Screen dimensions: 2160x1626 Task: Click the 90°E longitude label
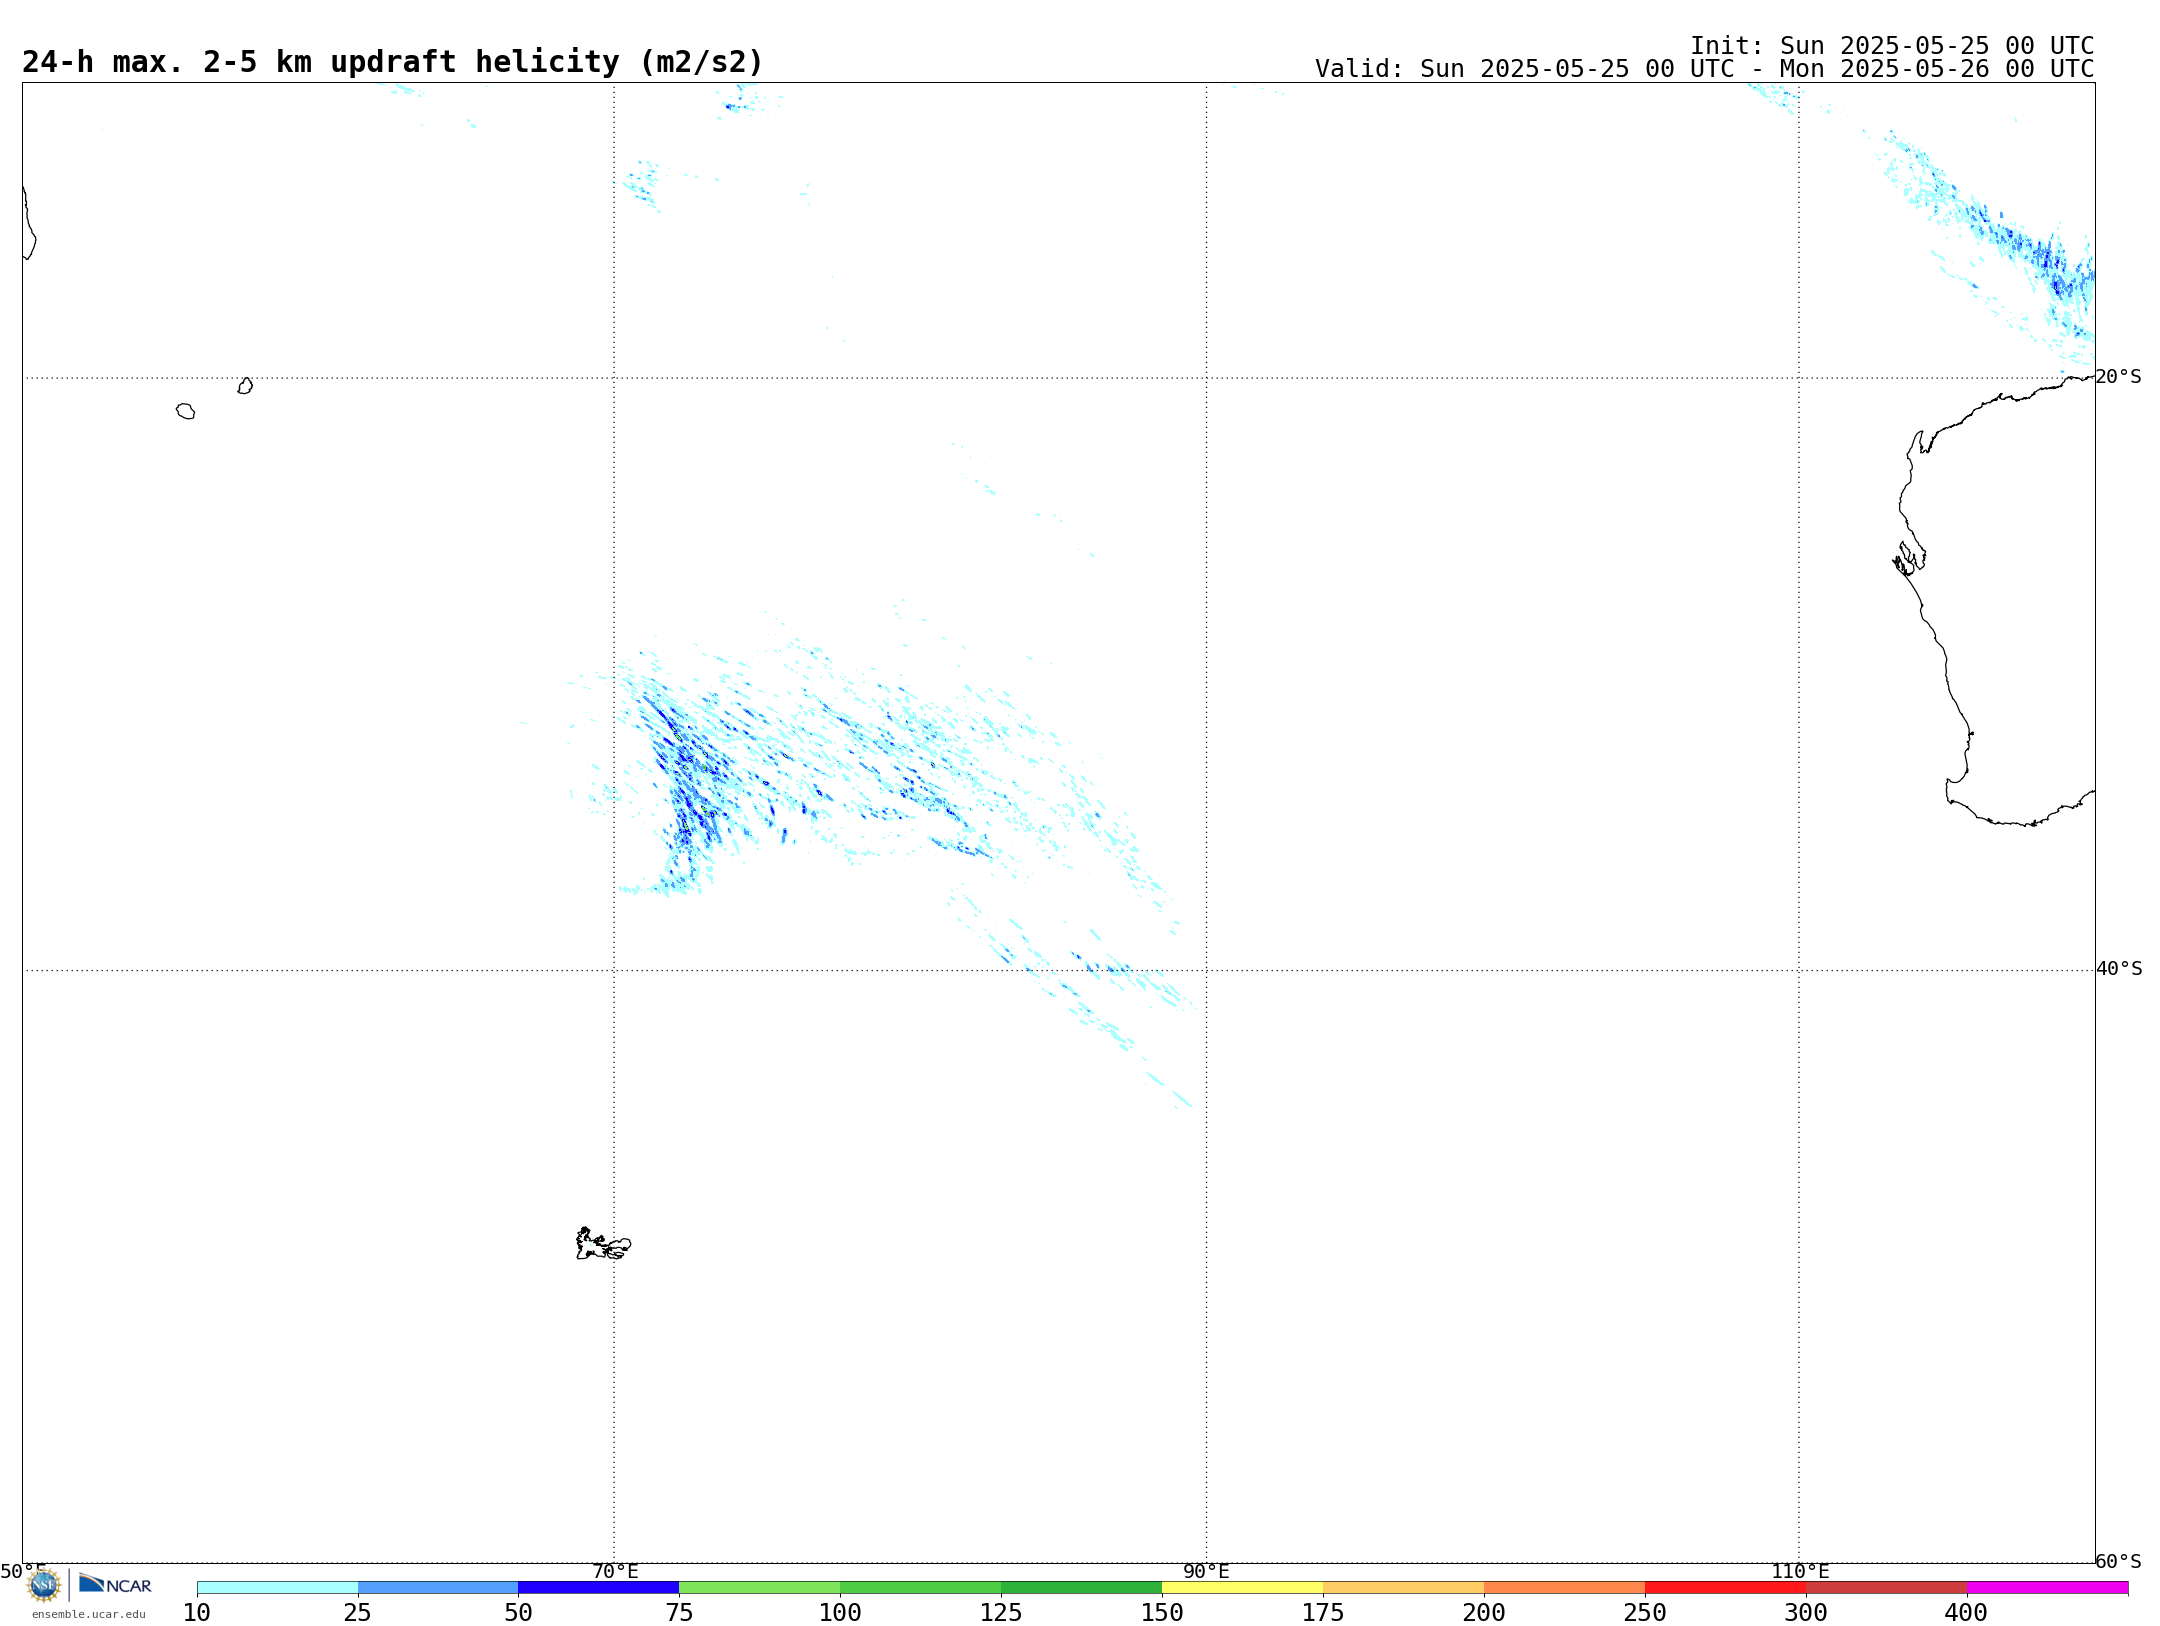point(1207,1571)
